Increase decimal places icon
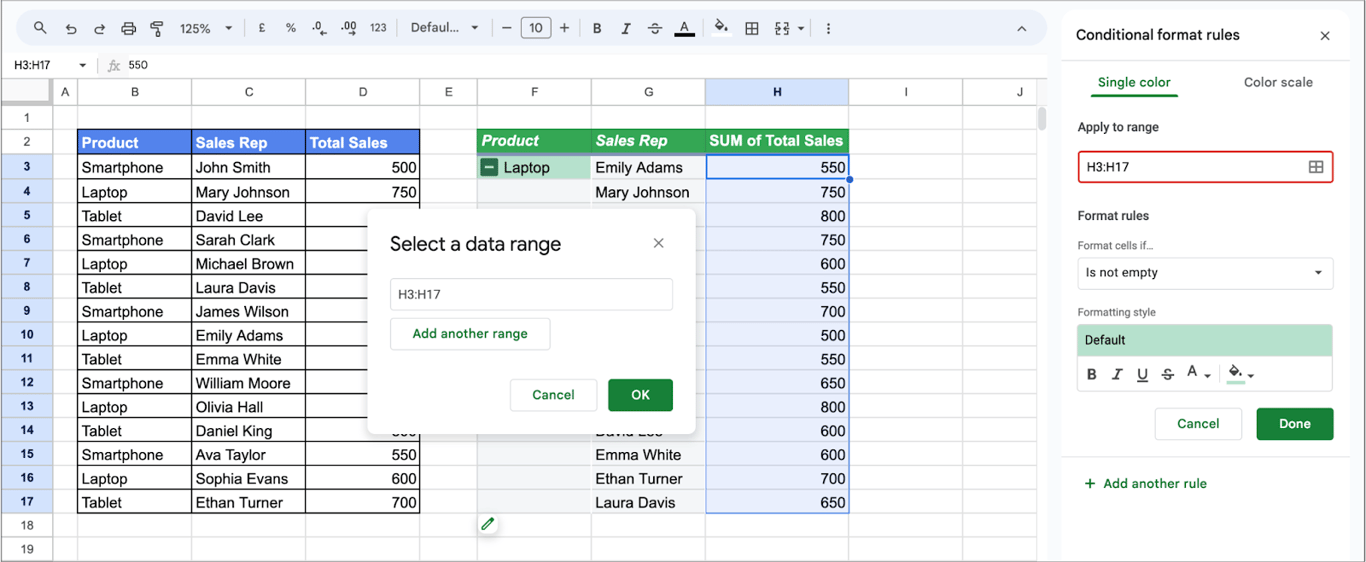The width and height of the screenshot is (1366, 562). [x=348, y=28]
